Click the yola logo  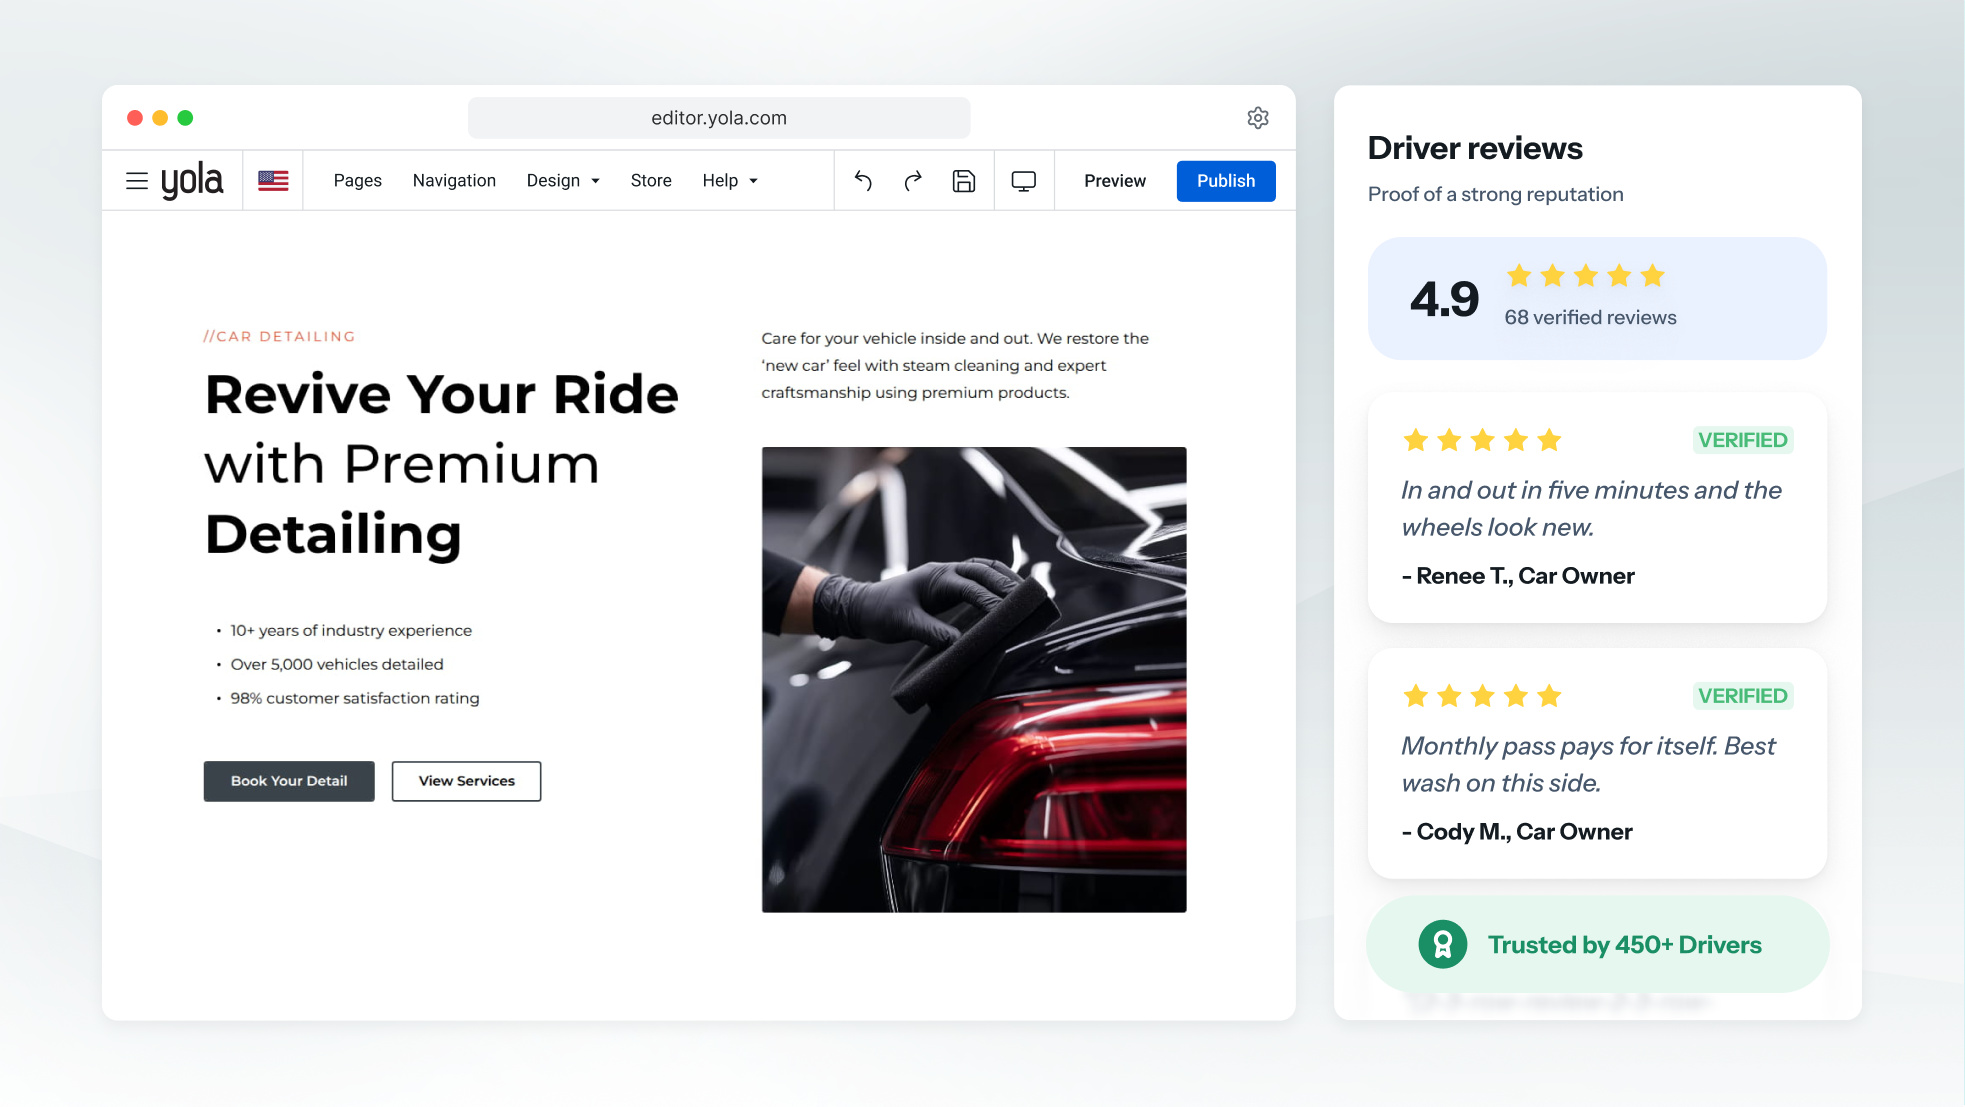pos(192,181)
